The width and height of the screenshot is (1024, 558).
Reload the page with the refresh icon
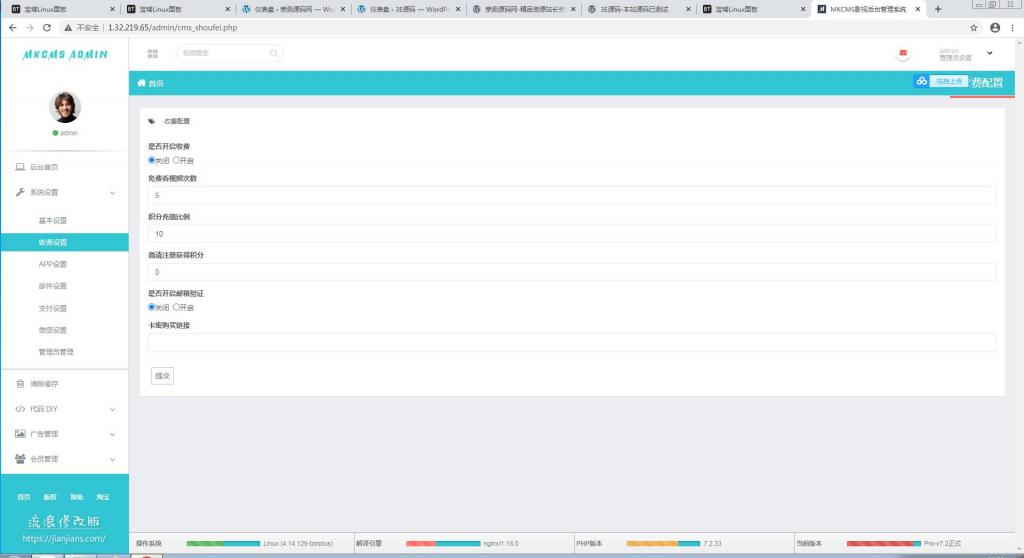[47, 27]
